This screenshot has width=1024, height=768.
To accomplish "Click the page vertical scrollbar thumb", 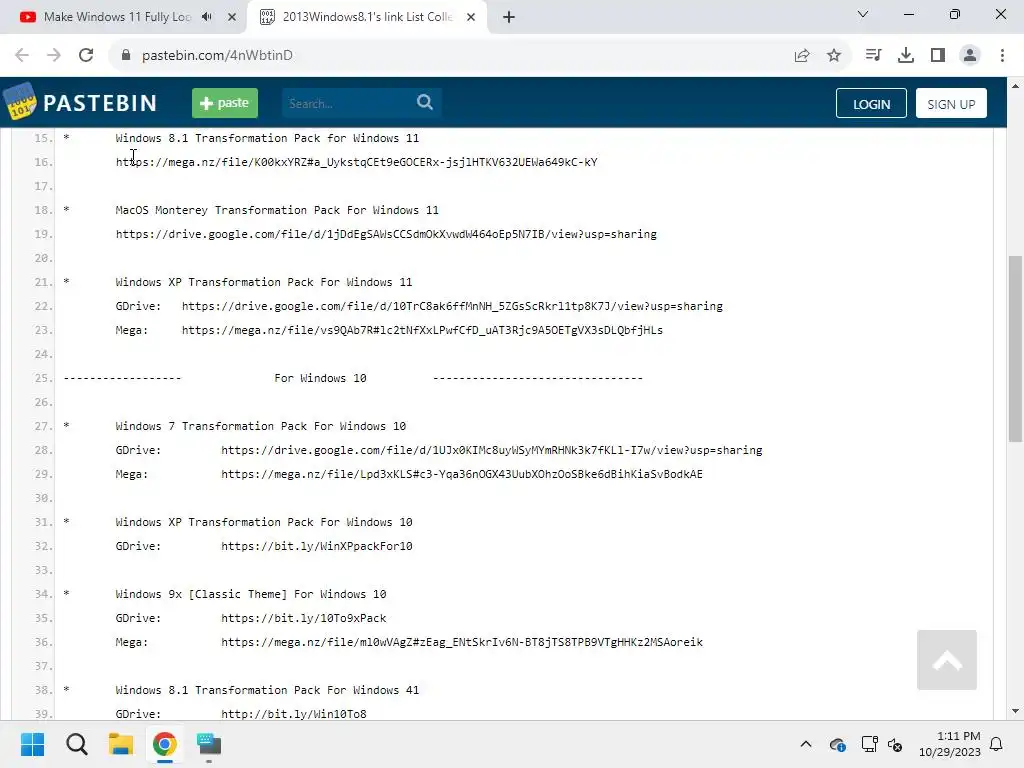I will click(1015, 349).
